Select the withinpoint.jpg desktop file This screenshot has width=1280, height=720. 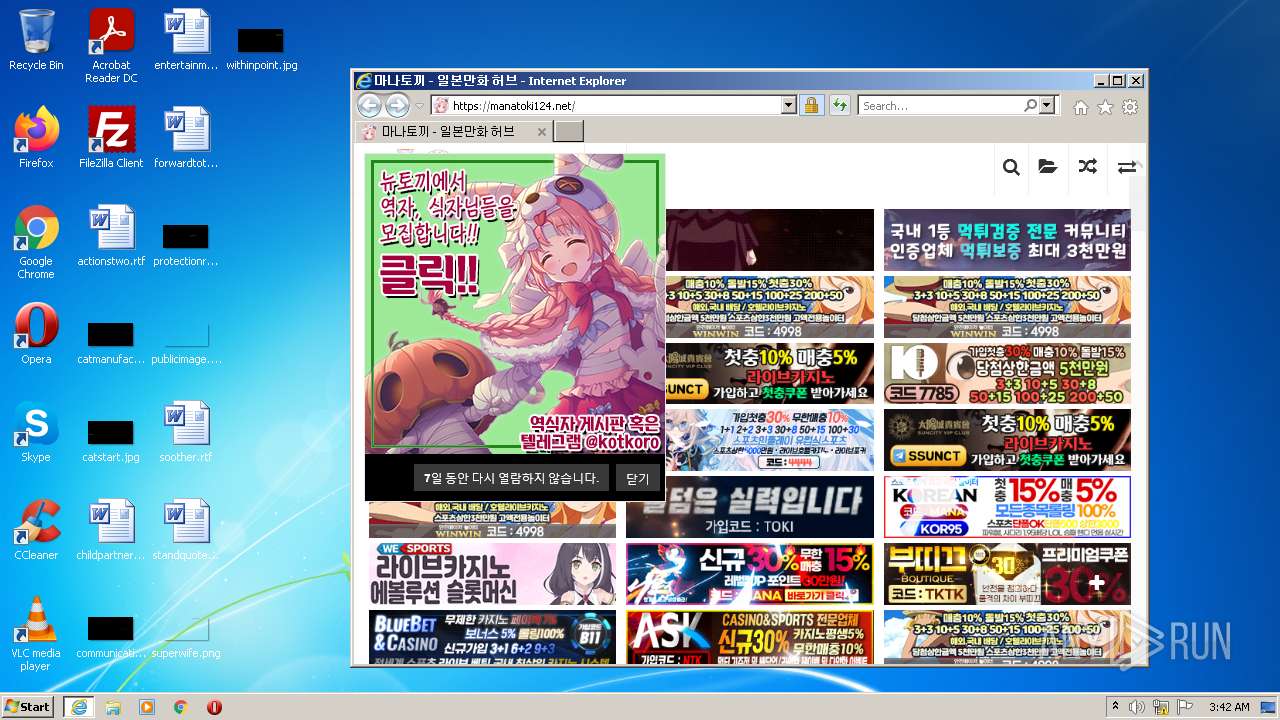(x=261, y=48)
